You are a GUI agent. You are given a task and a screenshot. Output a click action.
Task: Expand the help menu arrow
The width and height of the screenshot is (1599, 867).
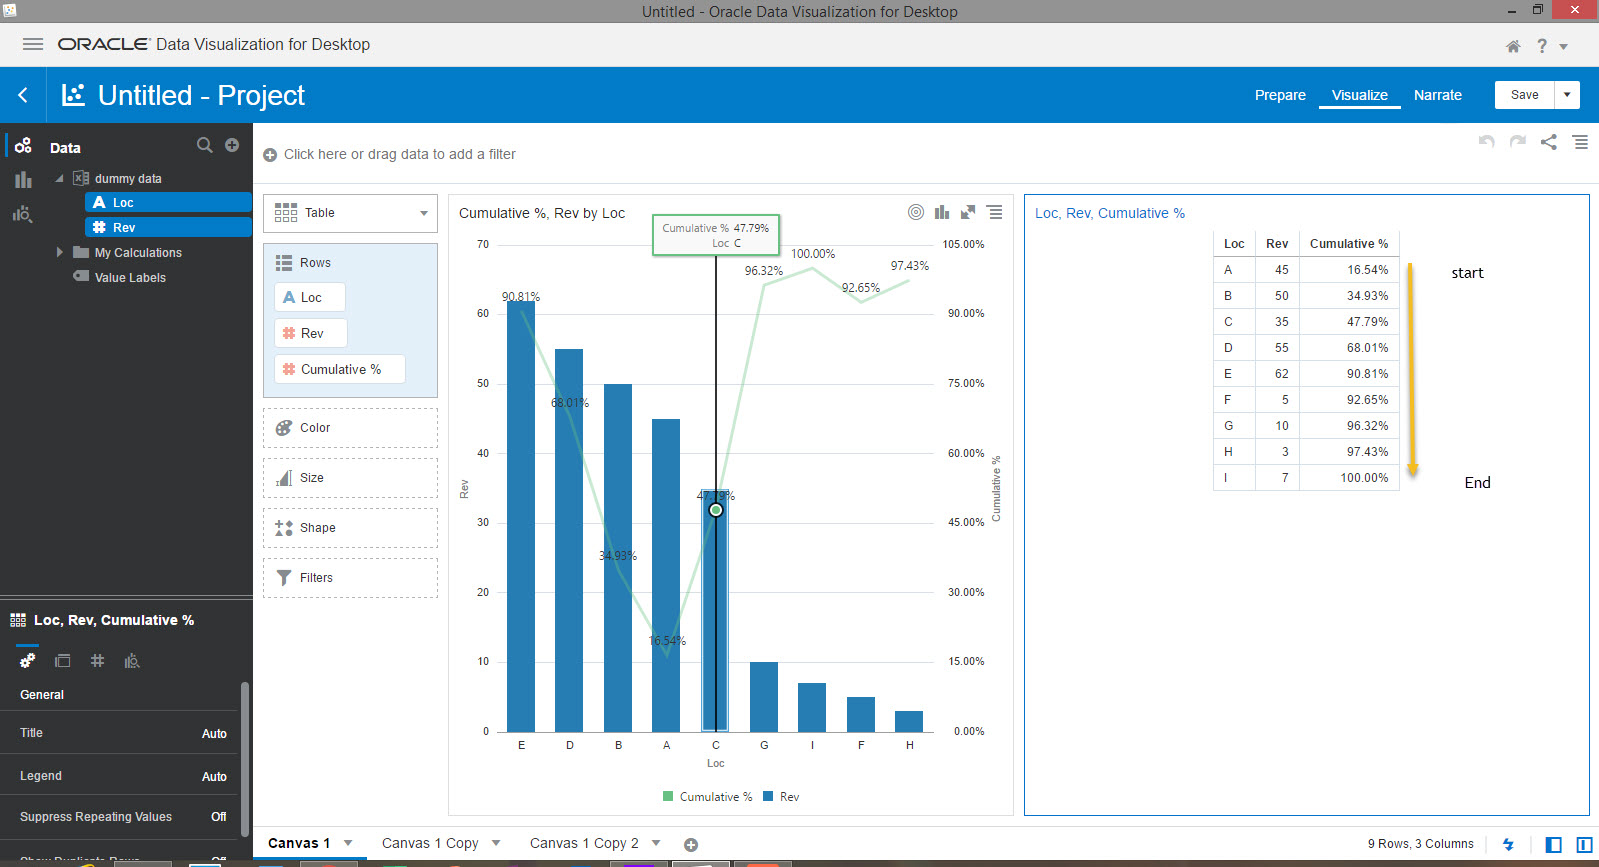pos(1563,47)
